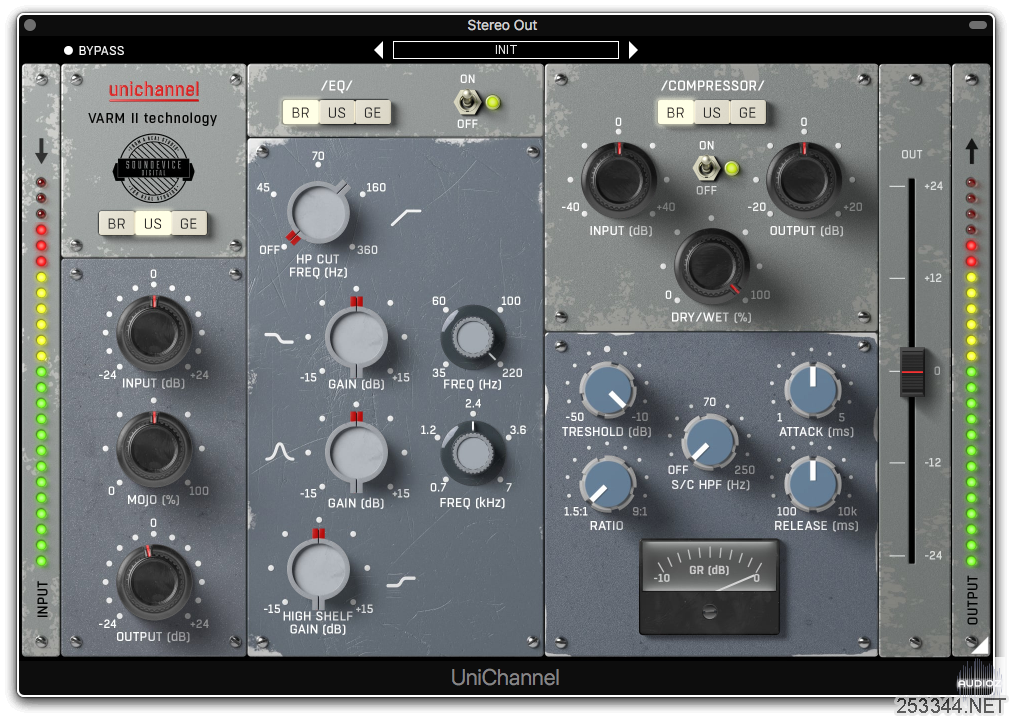Click the window close dot in title bar
1012x718 pixels.
[x=30, y=25]
